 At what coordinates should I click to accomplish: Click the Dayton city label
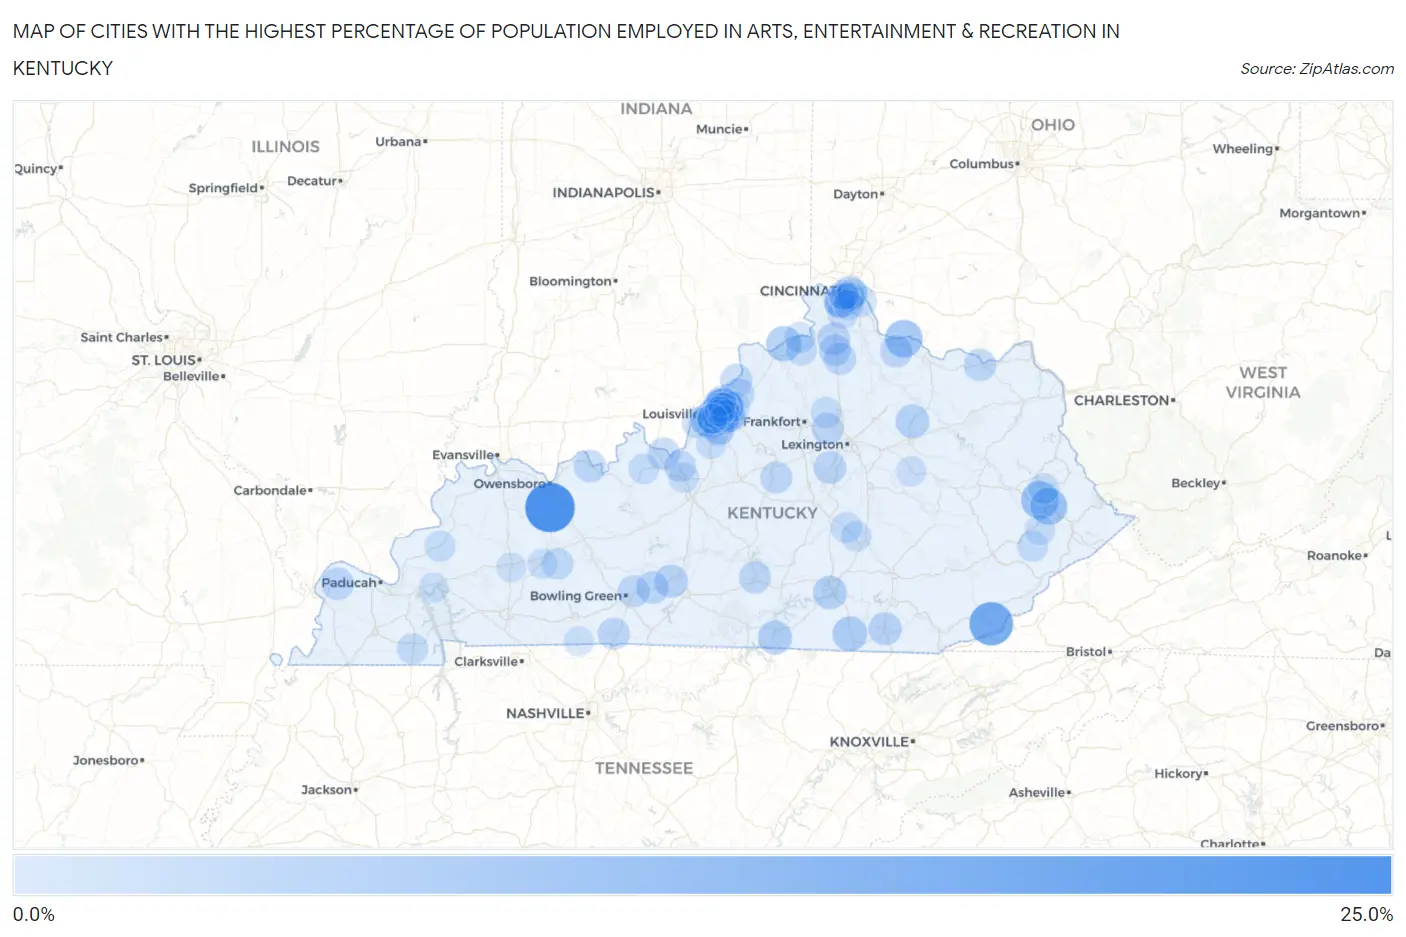coord(855,194)
